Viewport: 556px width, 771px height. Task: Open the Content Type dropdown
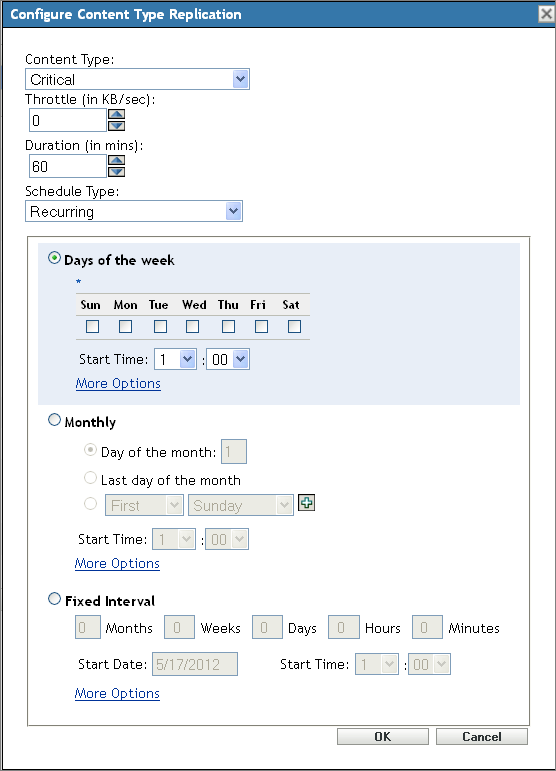point(137,79)
